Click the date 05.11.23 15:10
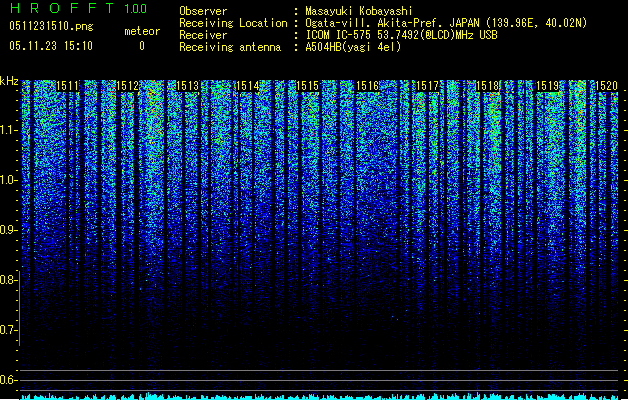 pyautogui.click(x=51, y=46)
